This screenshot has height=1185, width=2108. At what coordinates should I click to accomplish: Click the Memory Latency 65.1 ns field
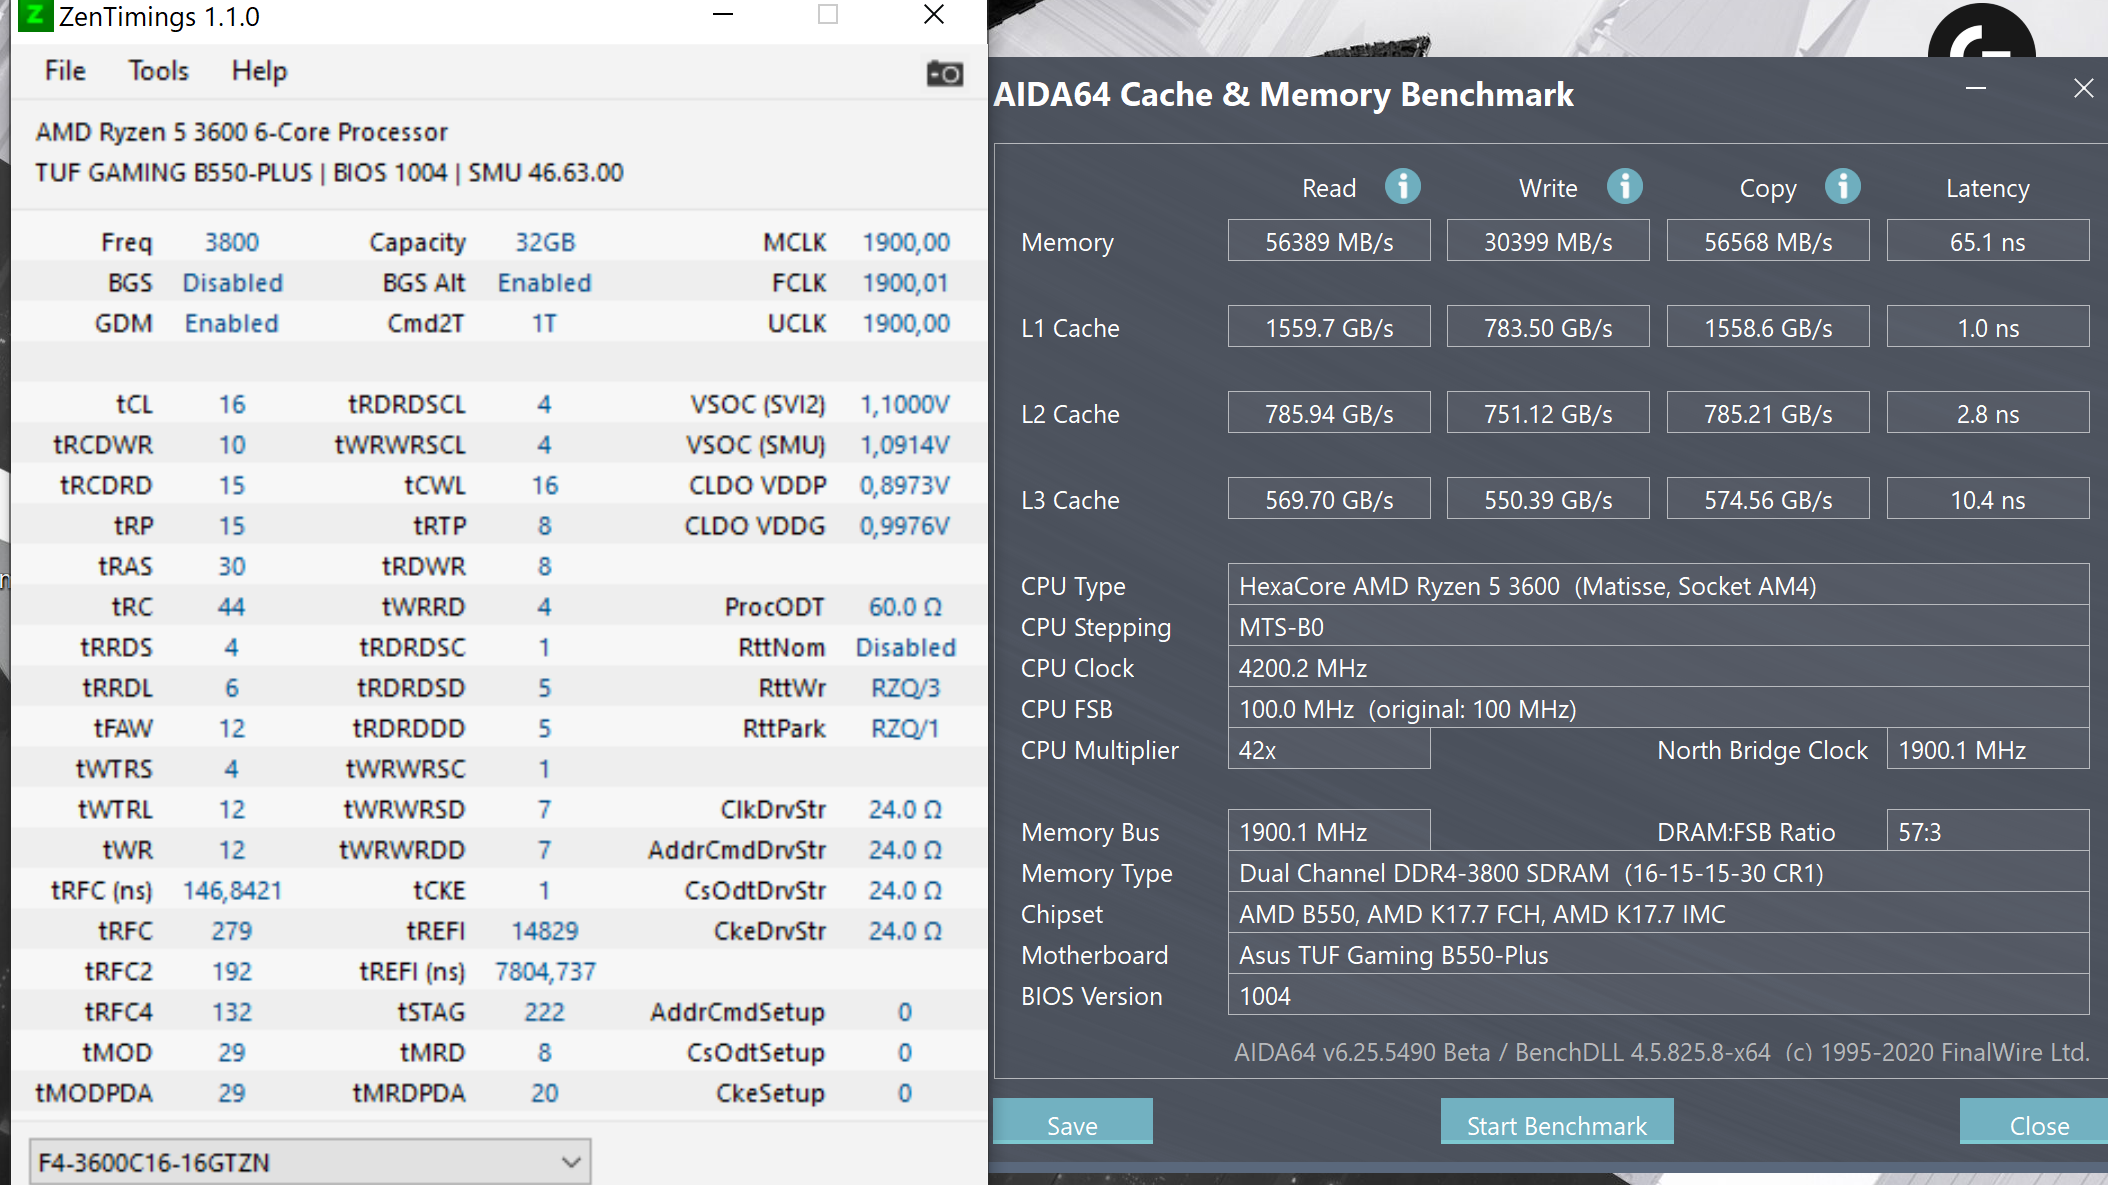(x=1987, y=242)
